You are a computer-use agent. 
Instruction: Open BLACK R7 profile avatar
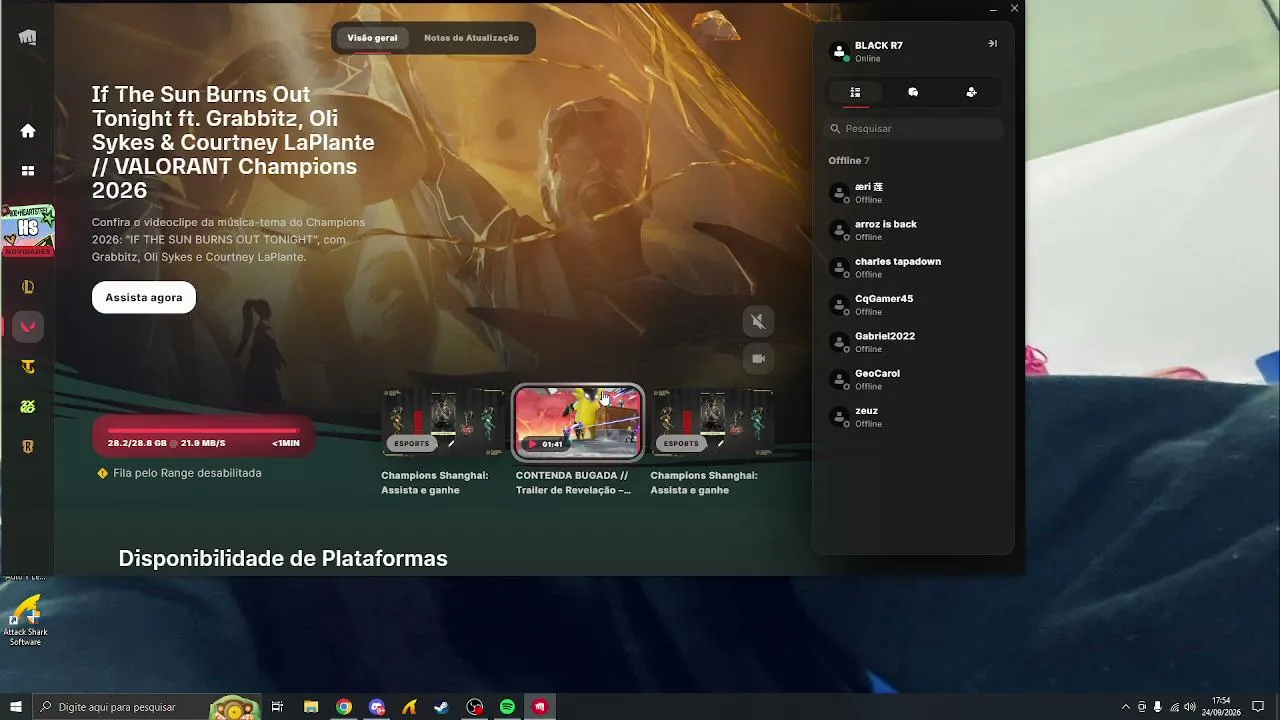coord(839,51)
